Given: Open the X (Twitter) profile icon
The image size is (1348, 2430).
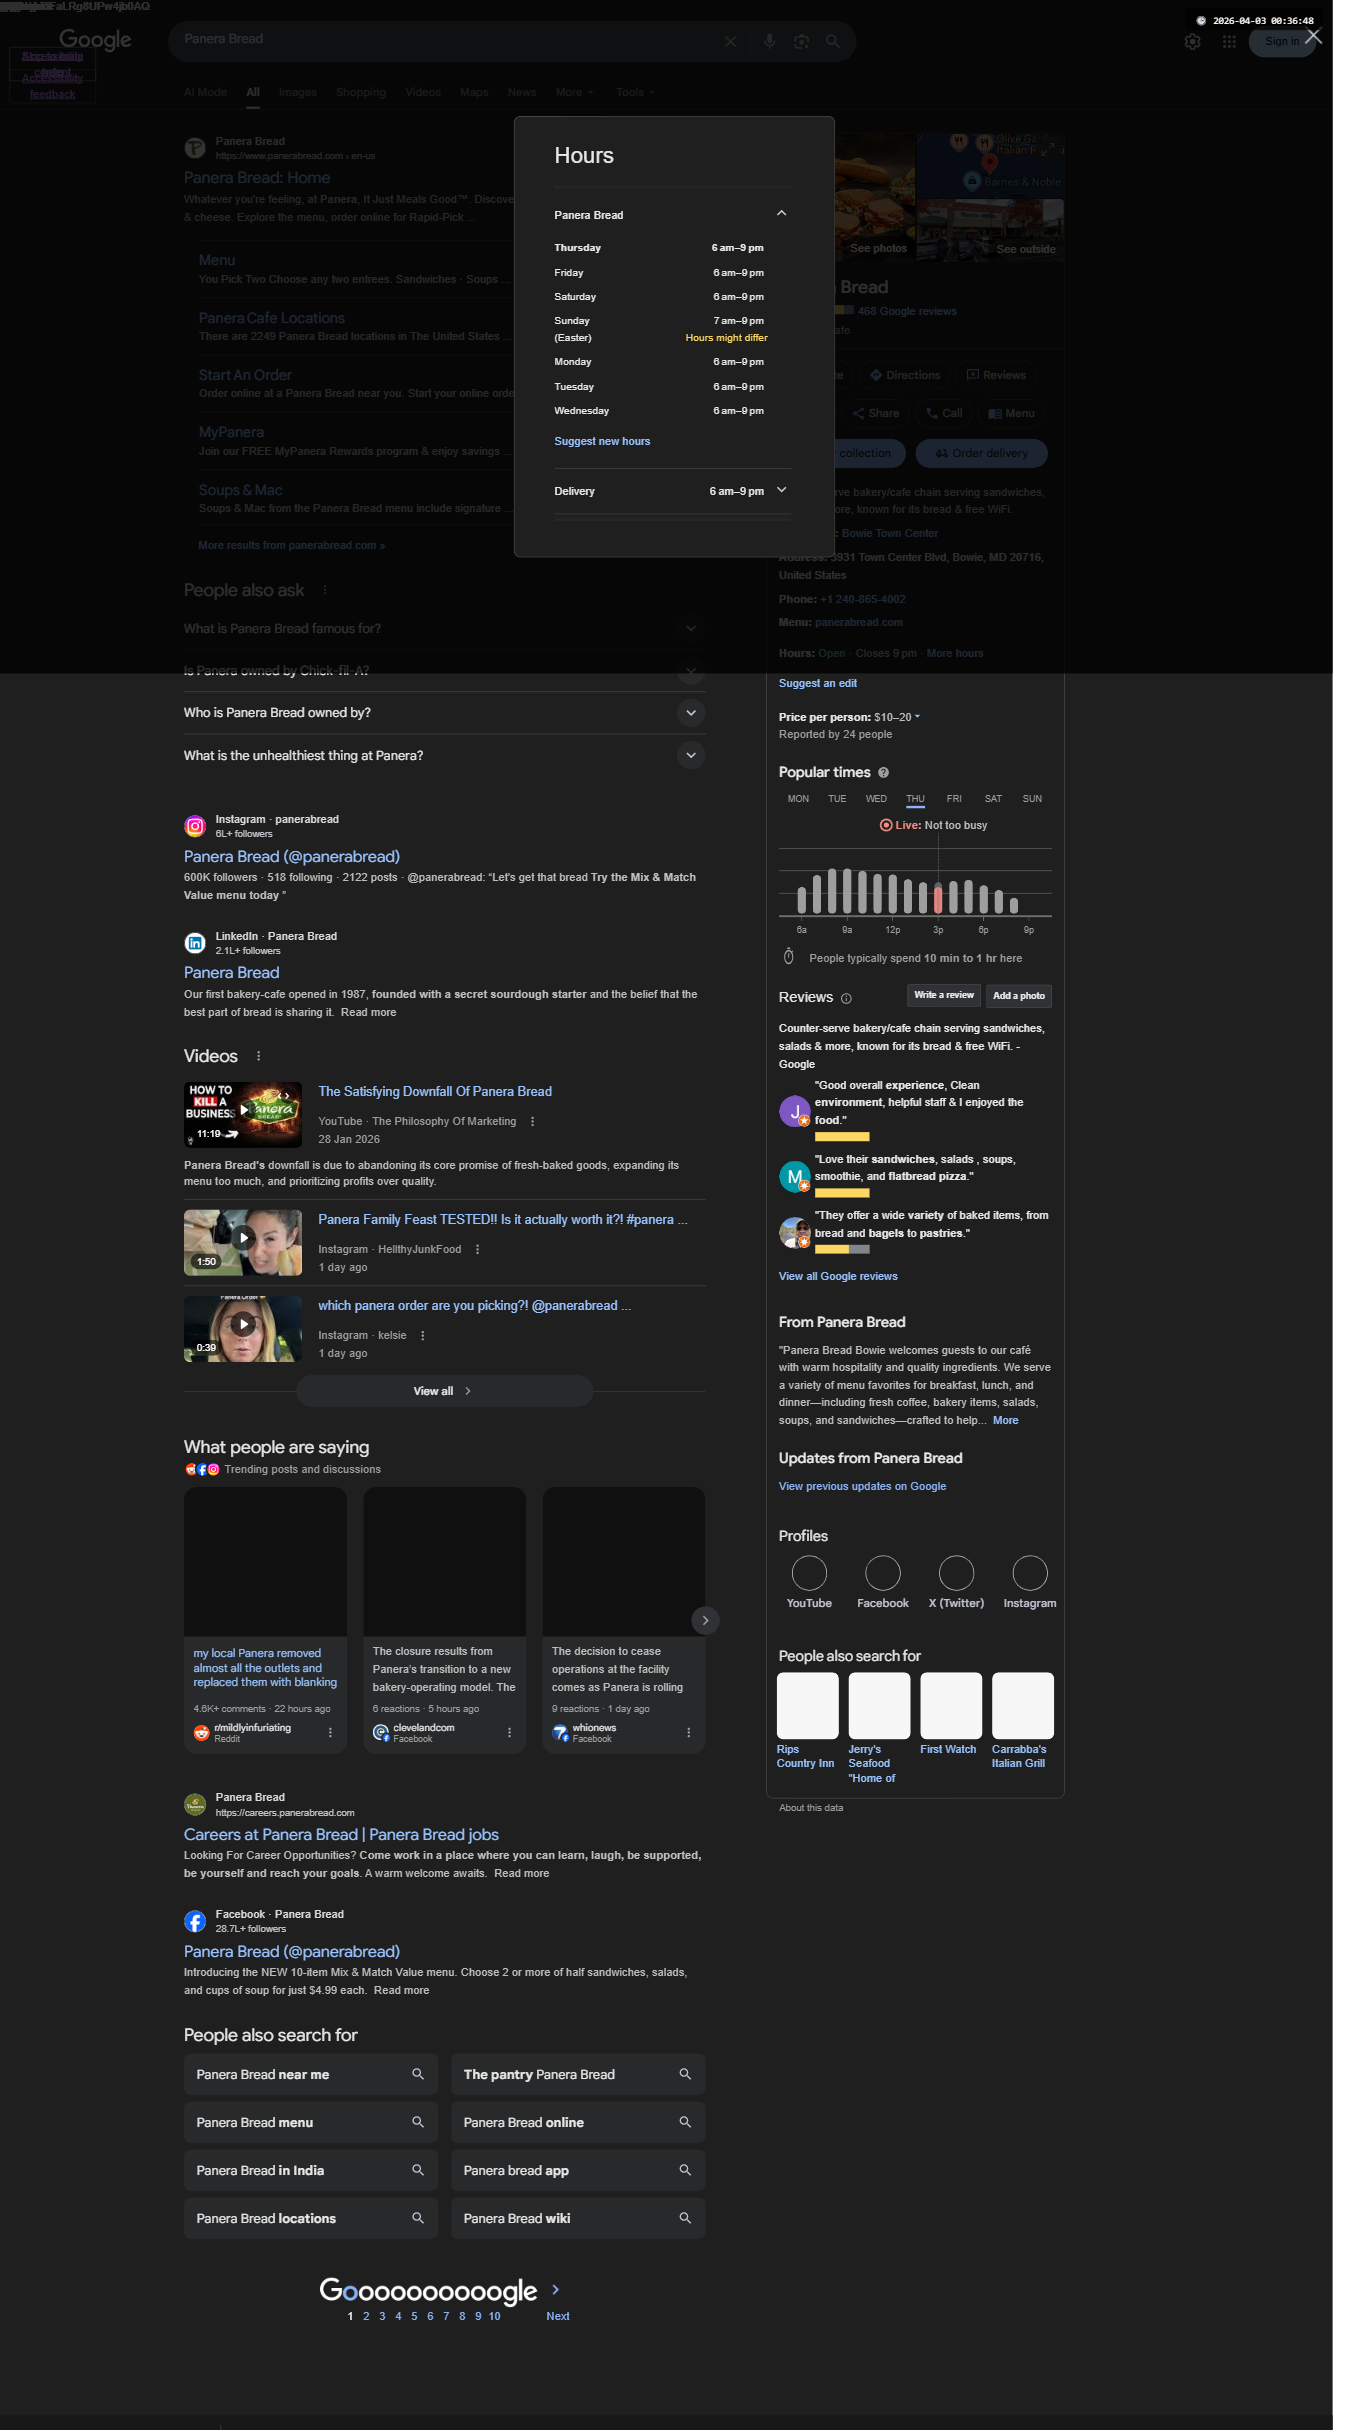Looking at the screenshot, I should pyautogui.click(x=956, y=1573).
